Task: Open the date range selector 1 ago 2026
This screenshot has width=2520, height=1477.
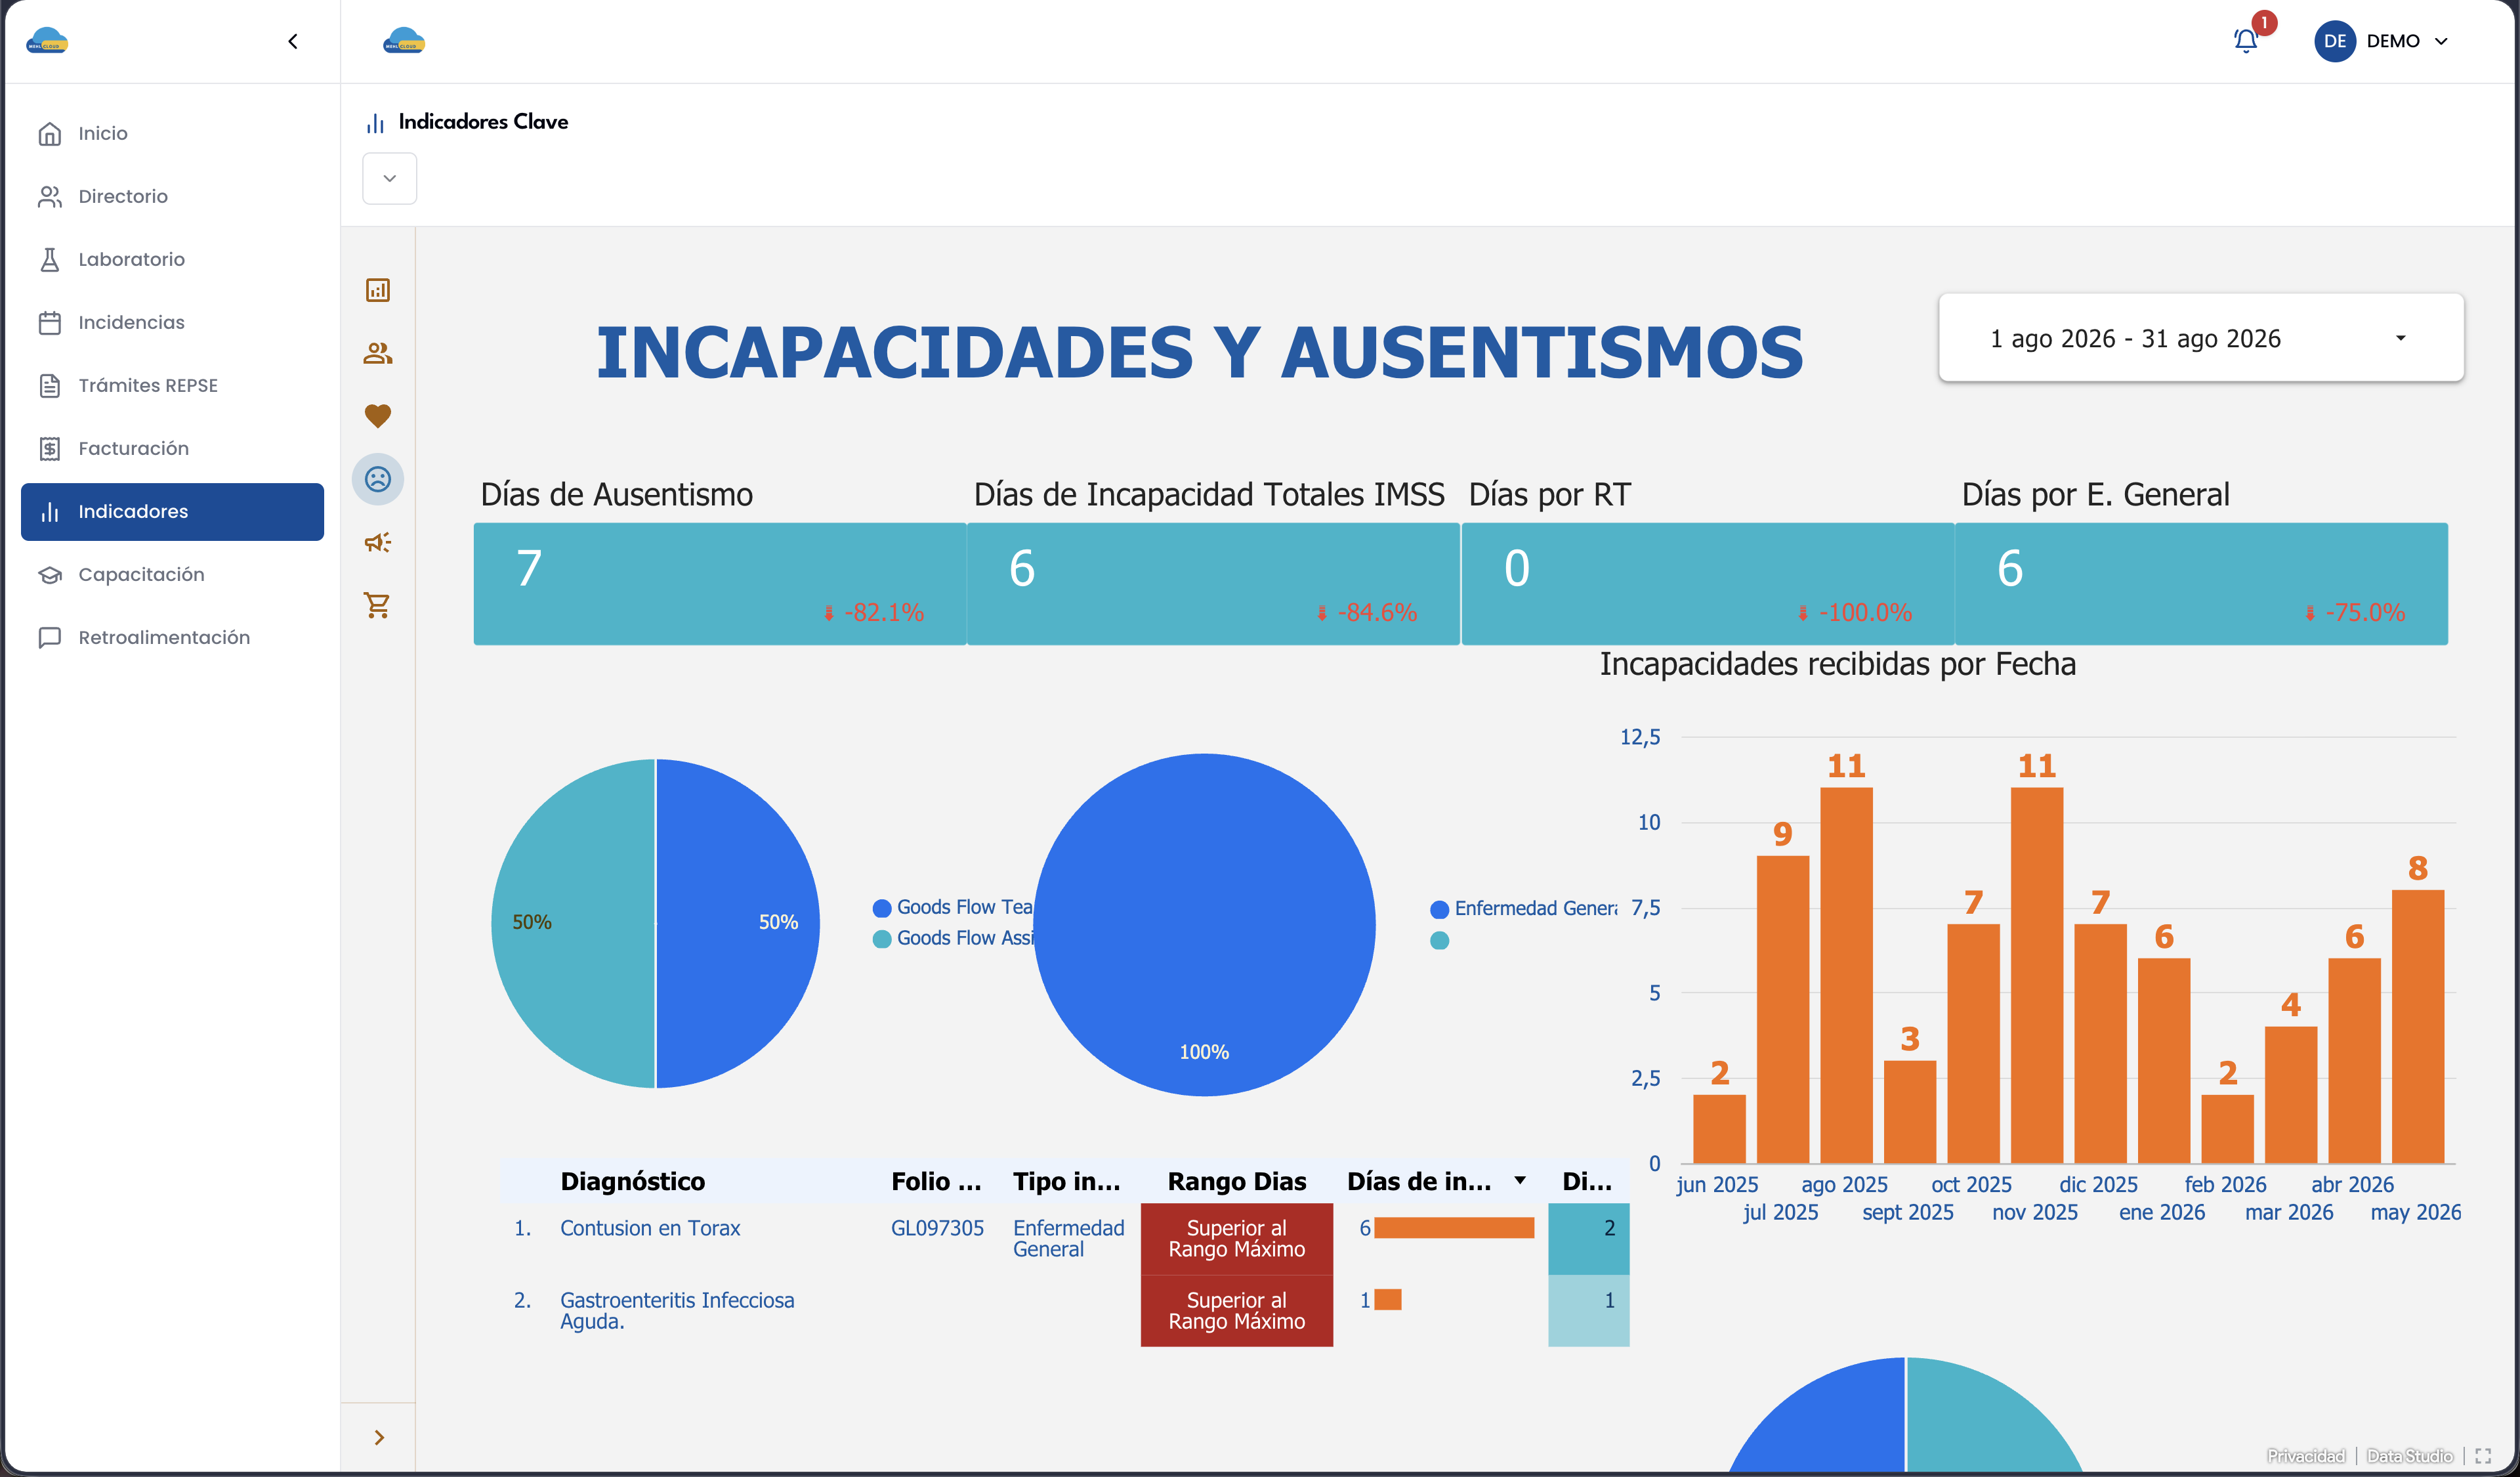Action: point(2200,338)
